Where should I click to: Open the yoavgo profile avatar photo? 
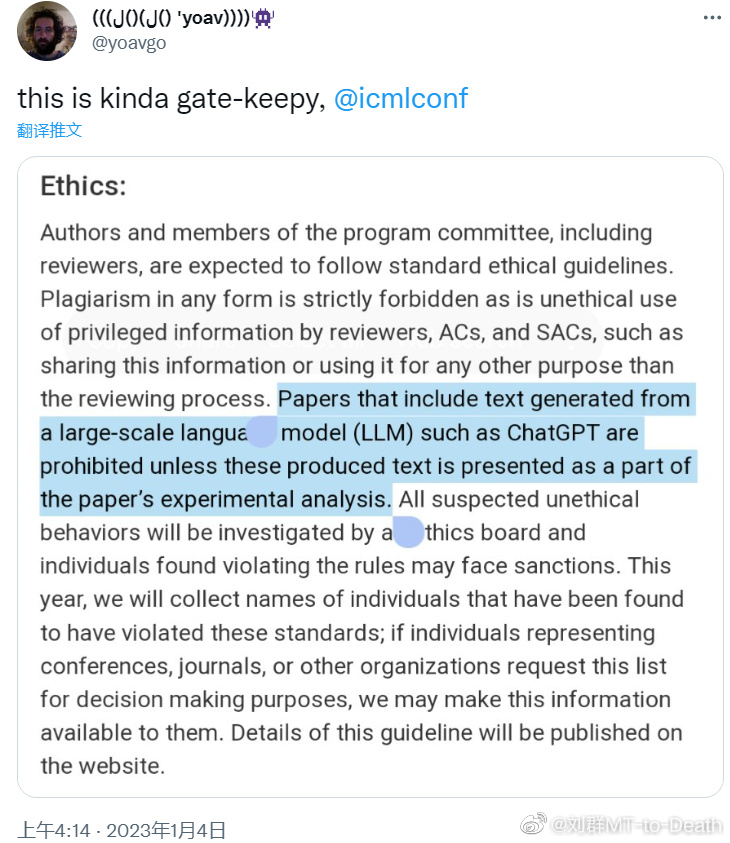click(47, 31)
